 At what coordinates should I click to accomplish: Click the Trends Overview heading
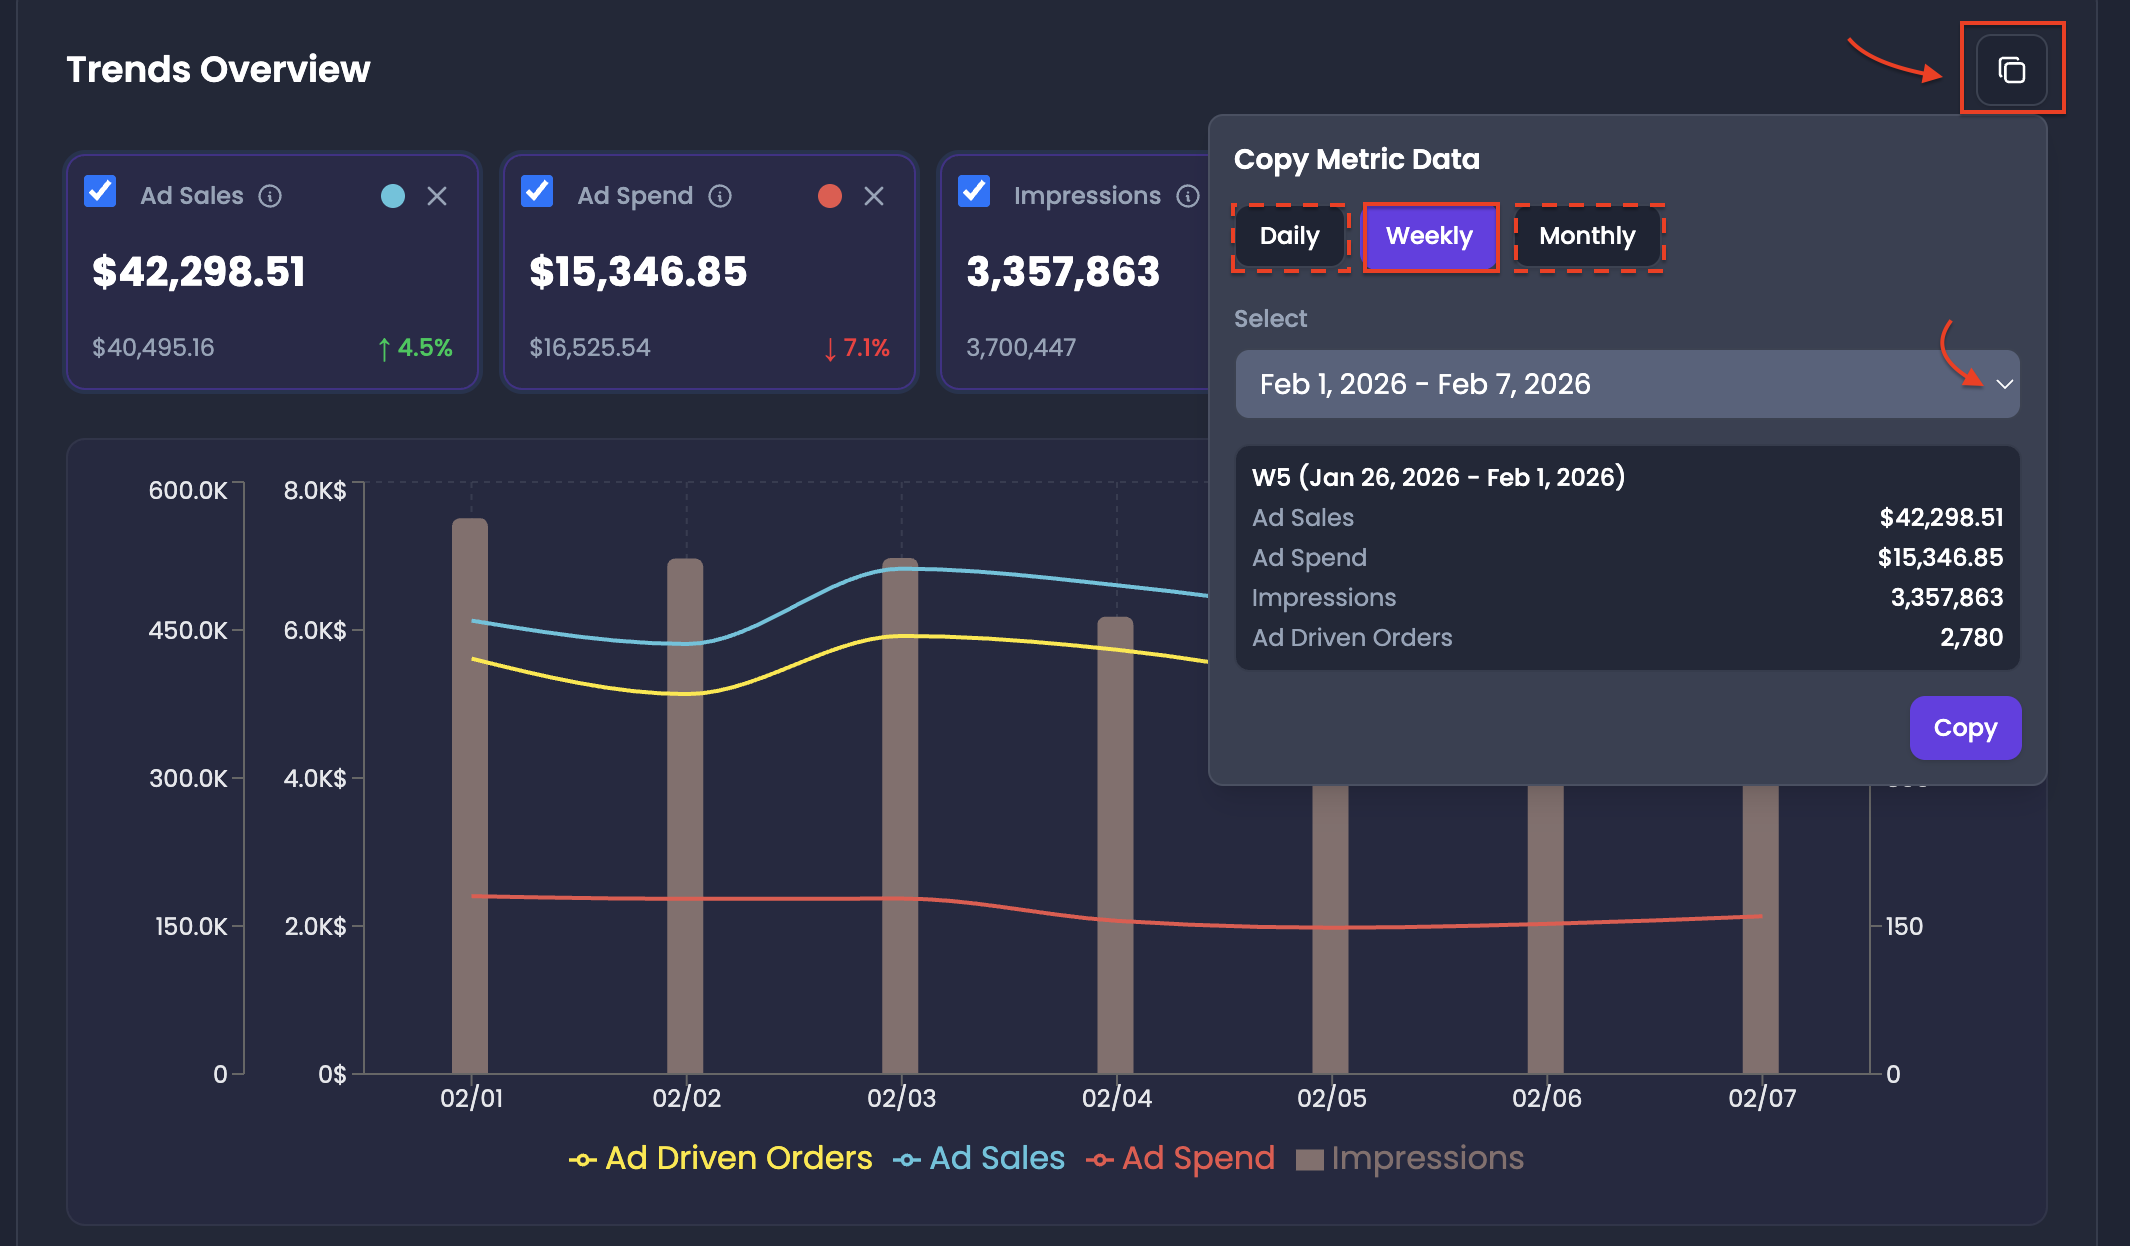(x=218, y=69)
